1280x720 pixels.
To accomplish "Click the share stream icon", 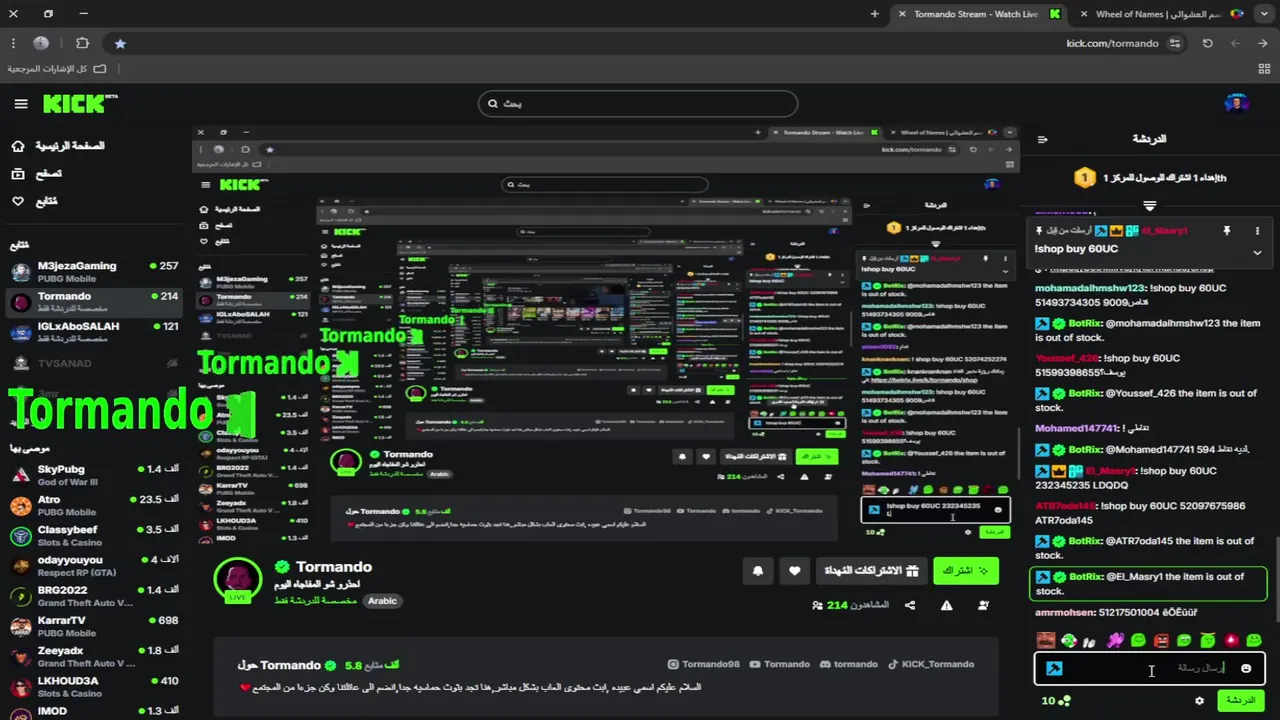I will point(910,605).
